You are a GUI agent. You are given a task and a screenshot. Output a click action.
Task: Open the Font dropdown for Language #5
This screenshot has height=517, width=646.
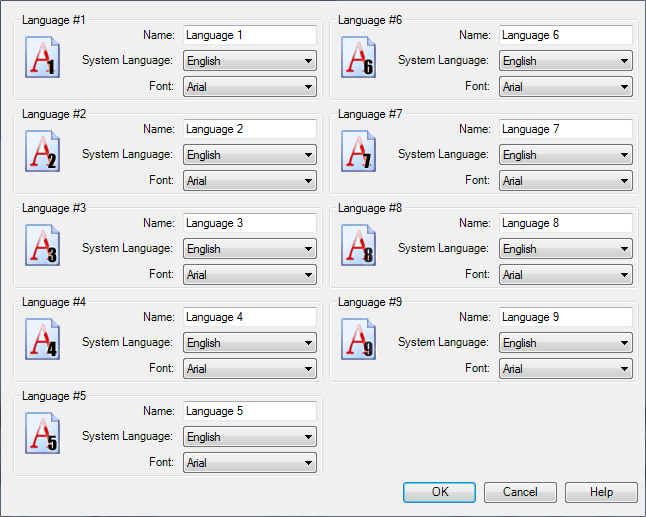[249, 463]
